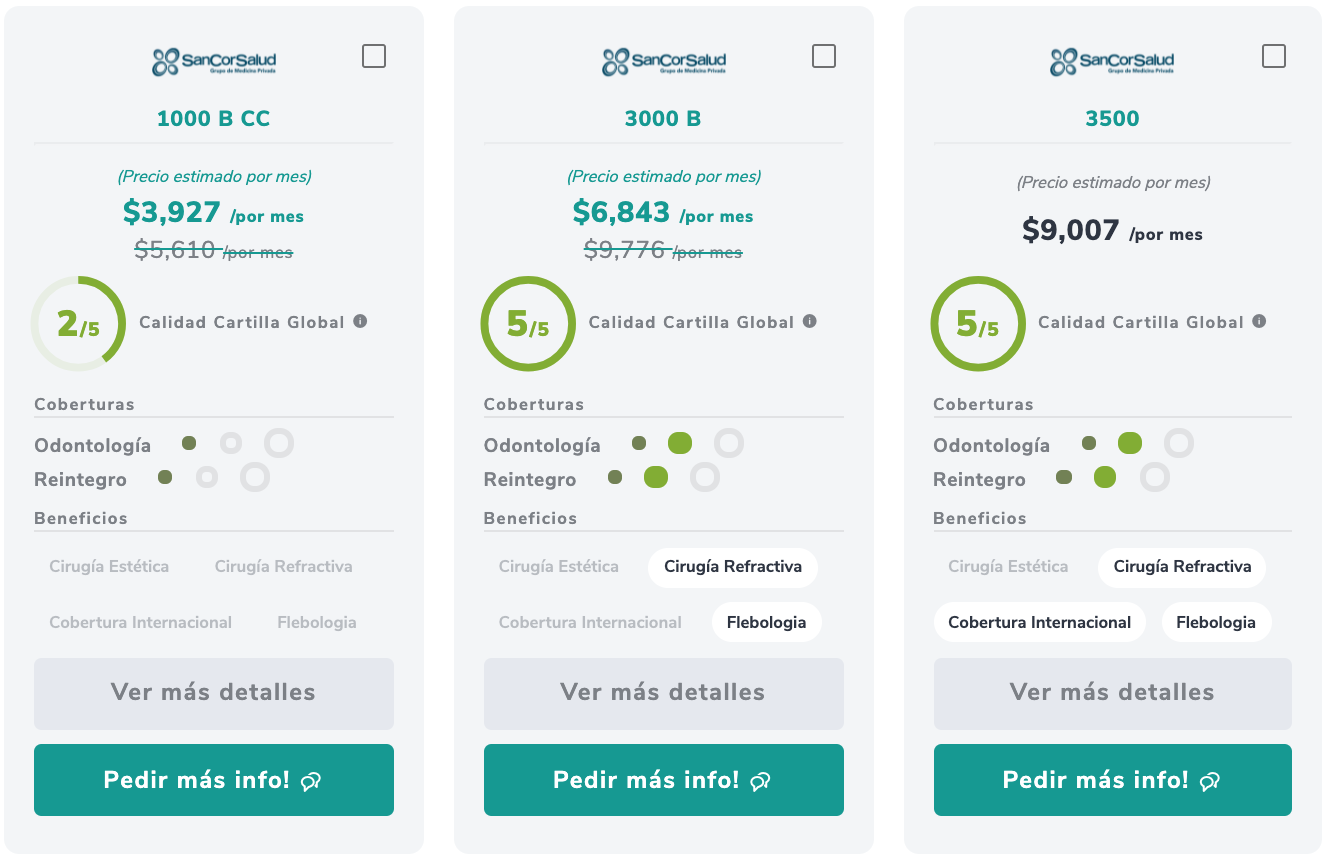The width and height of the screenshot is (1330, 862).
Task: Click the filled Odontología level dot on plan 3000 B
Action: (680, 443)
